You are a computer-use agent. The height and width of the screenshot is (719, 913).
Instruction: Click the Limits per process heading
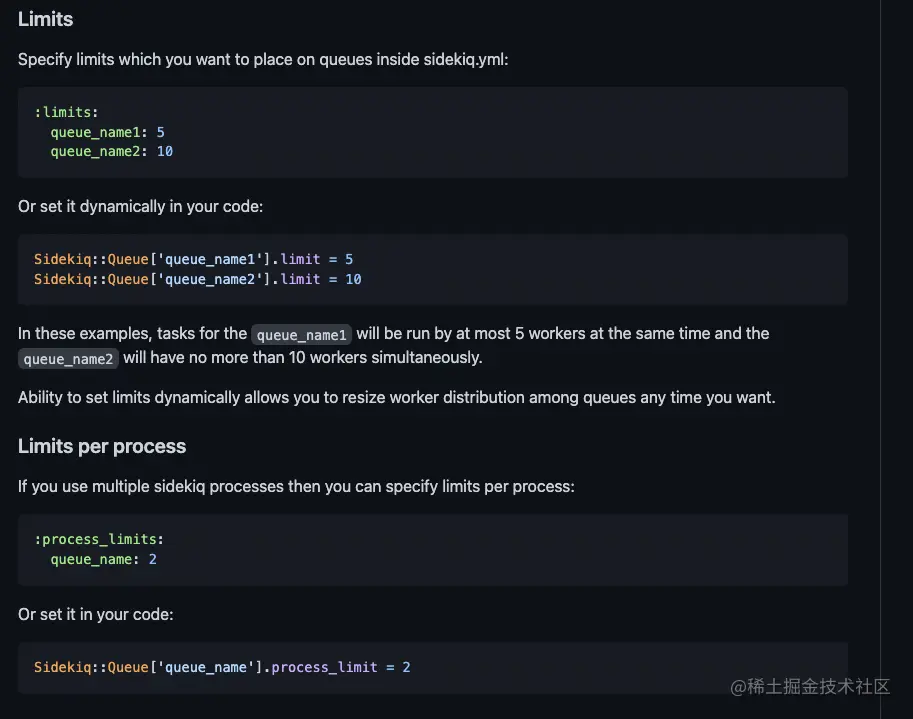pos(102,446)
